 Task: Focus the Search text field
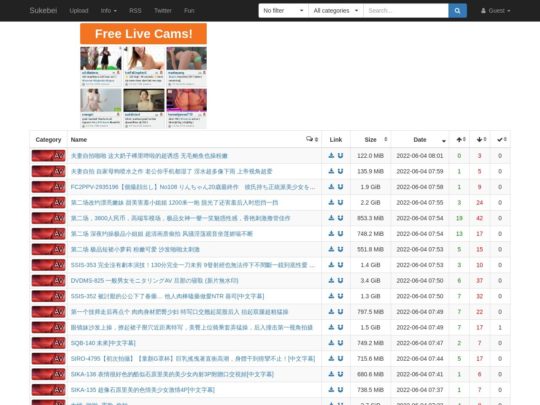coord(406,11)
